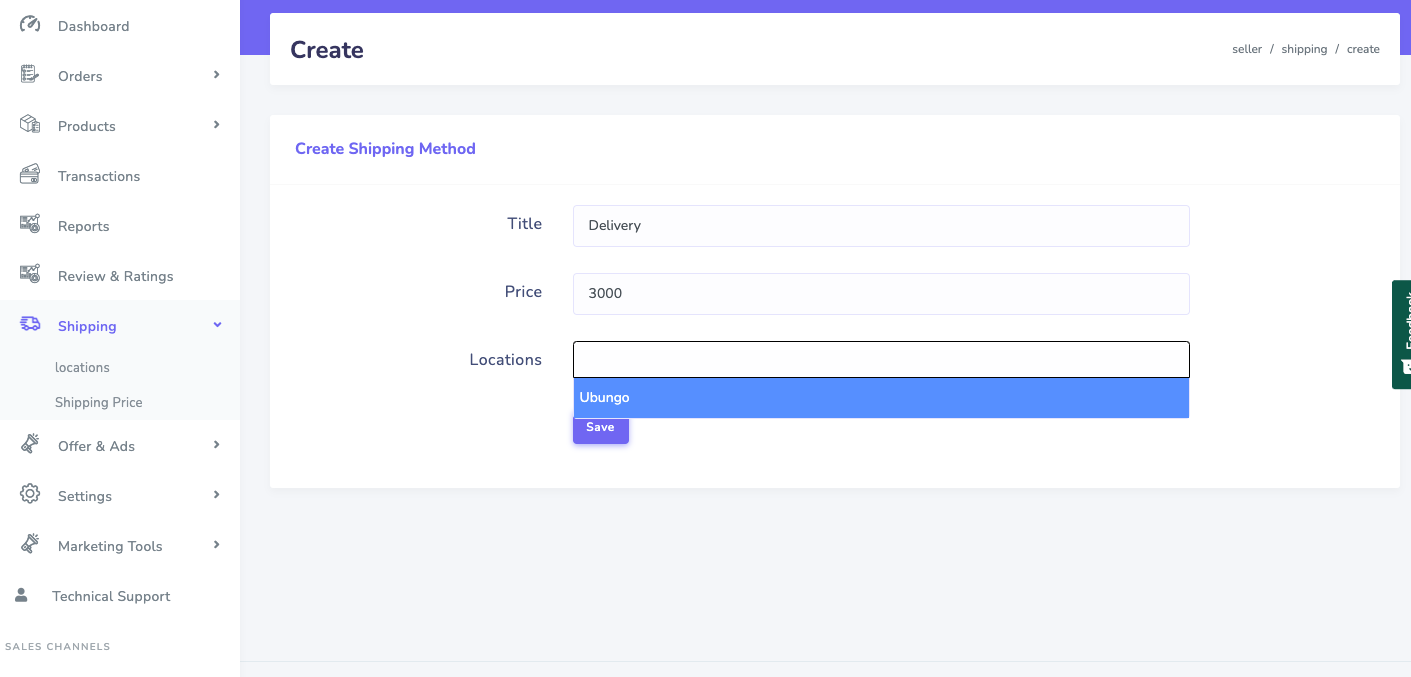This screenshot has width=1411, height=677.
Task: Follow the shipping breadcrumb link
Action: pyautogui.click(x=1304, y=49)
